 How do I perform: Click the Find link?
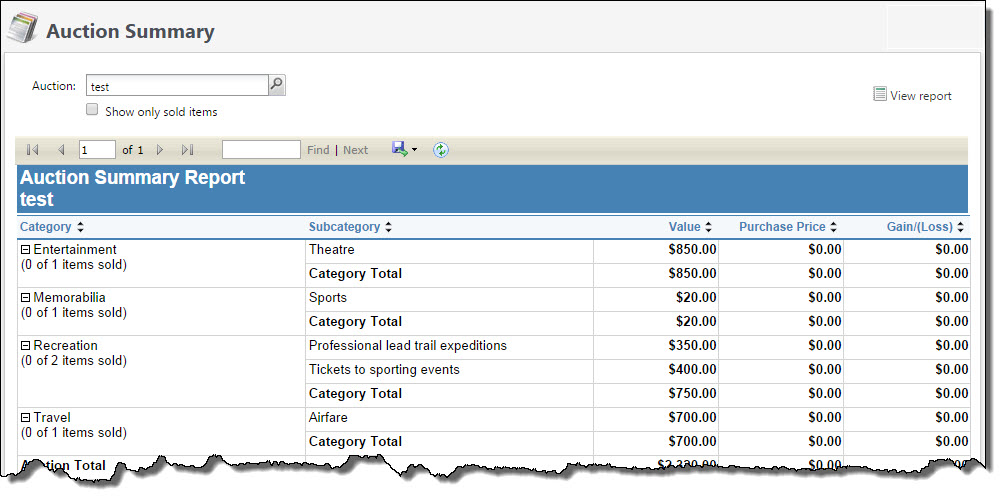318,150
